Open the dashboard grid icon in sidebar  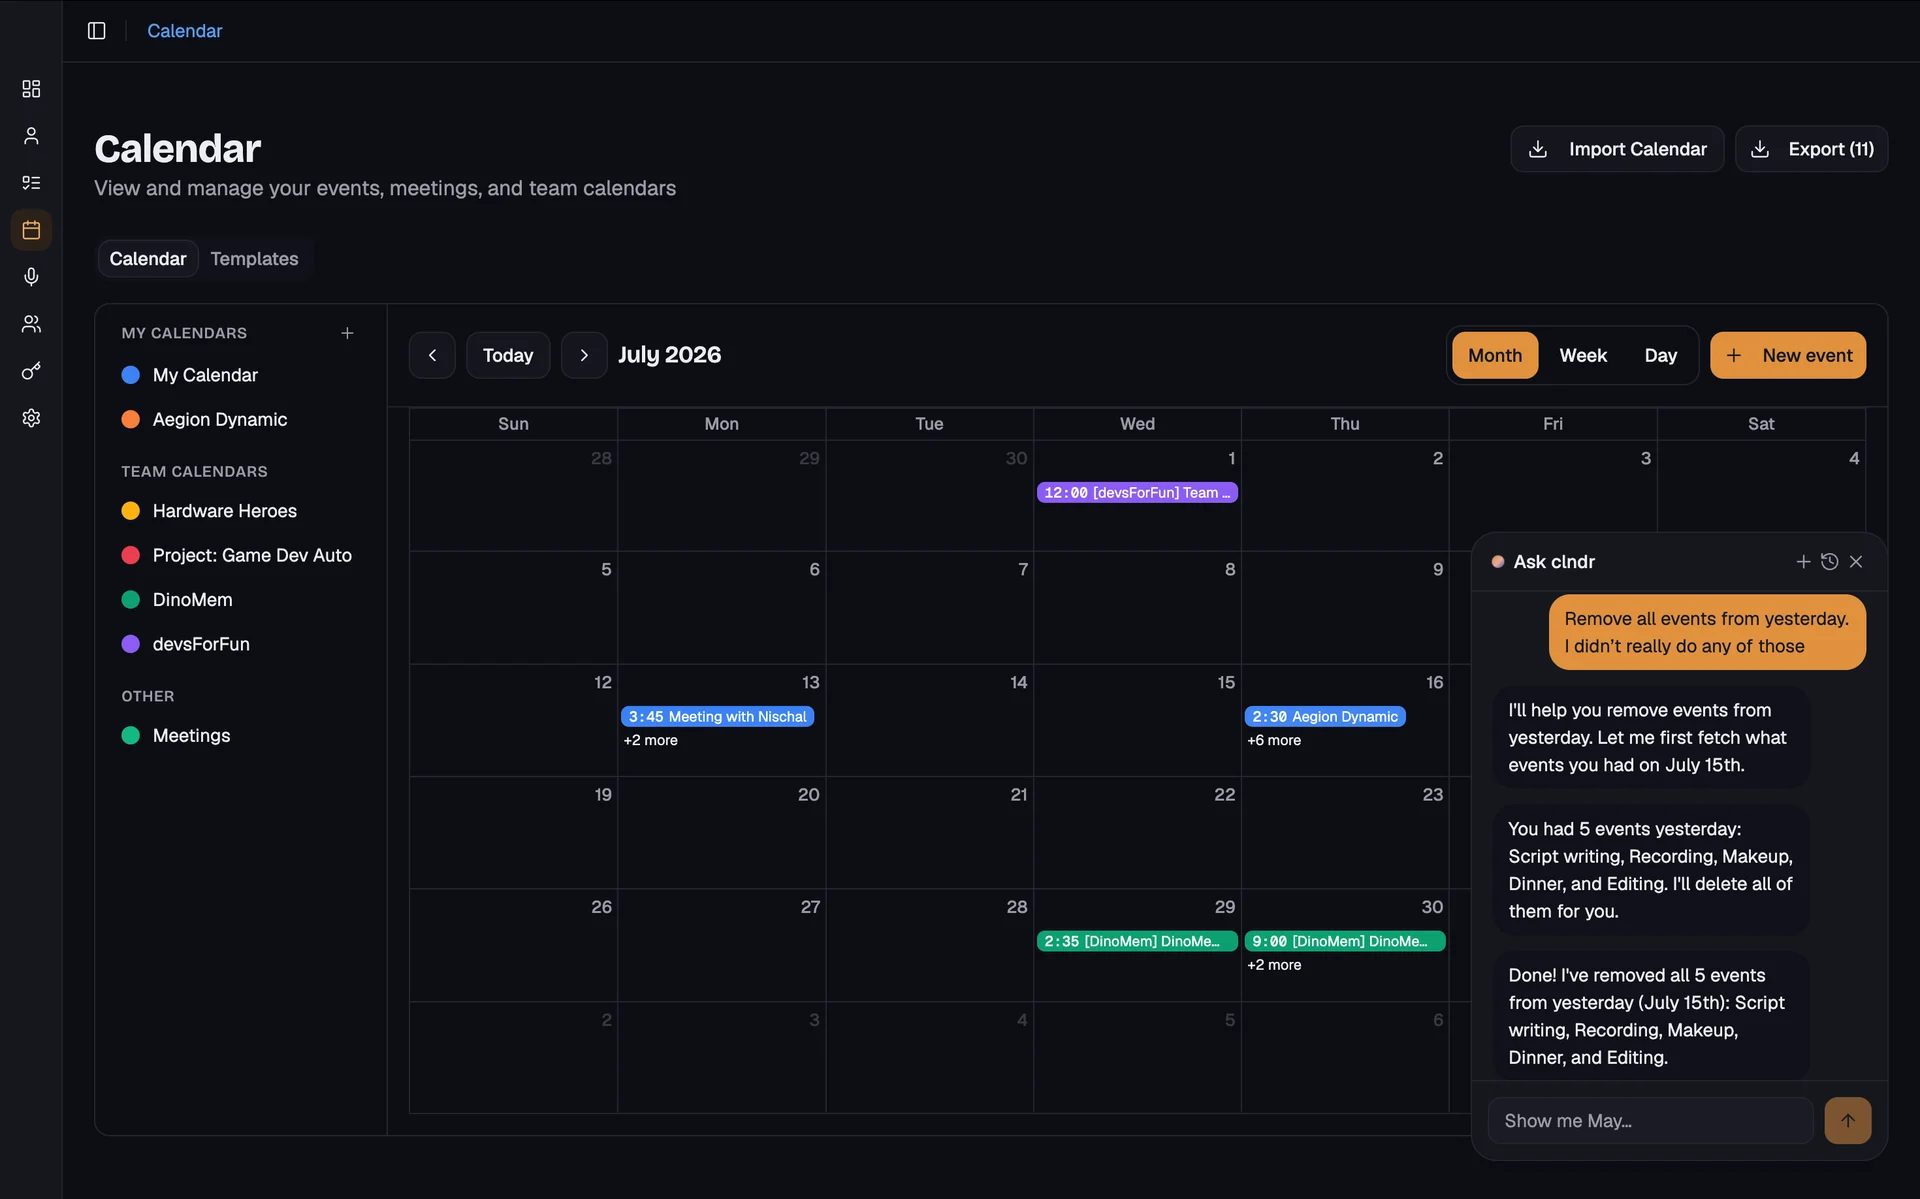point(31,89)
